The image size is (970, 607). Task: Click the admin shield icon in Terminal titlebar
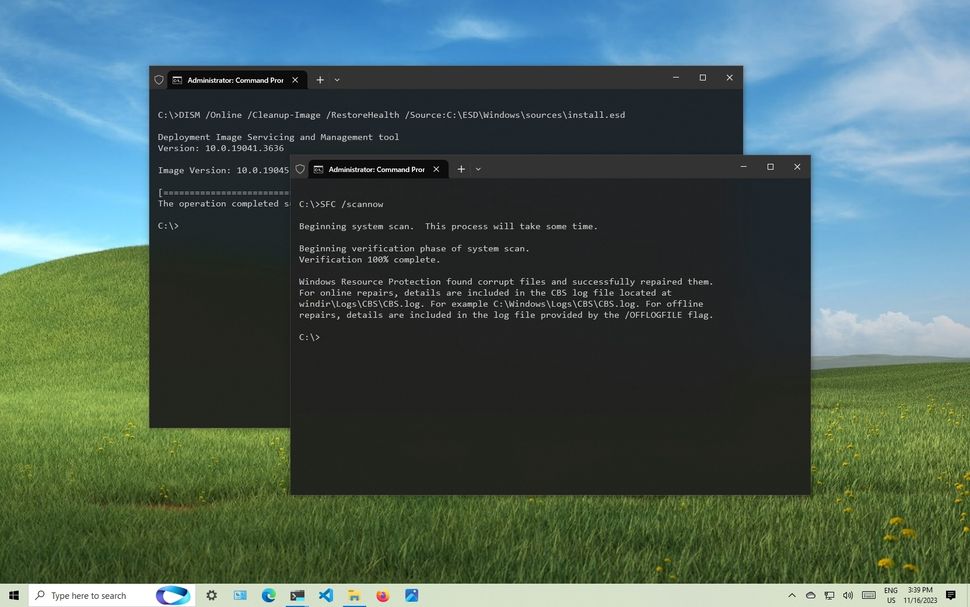point(300,169)
